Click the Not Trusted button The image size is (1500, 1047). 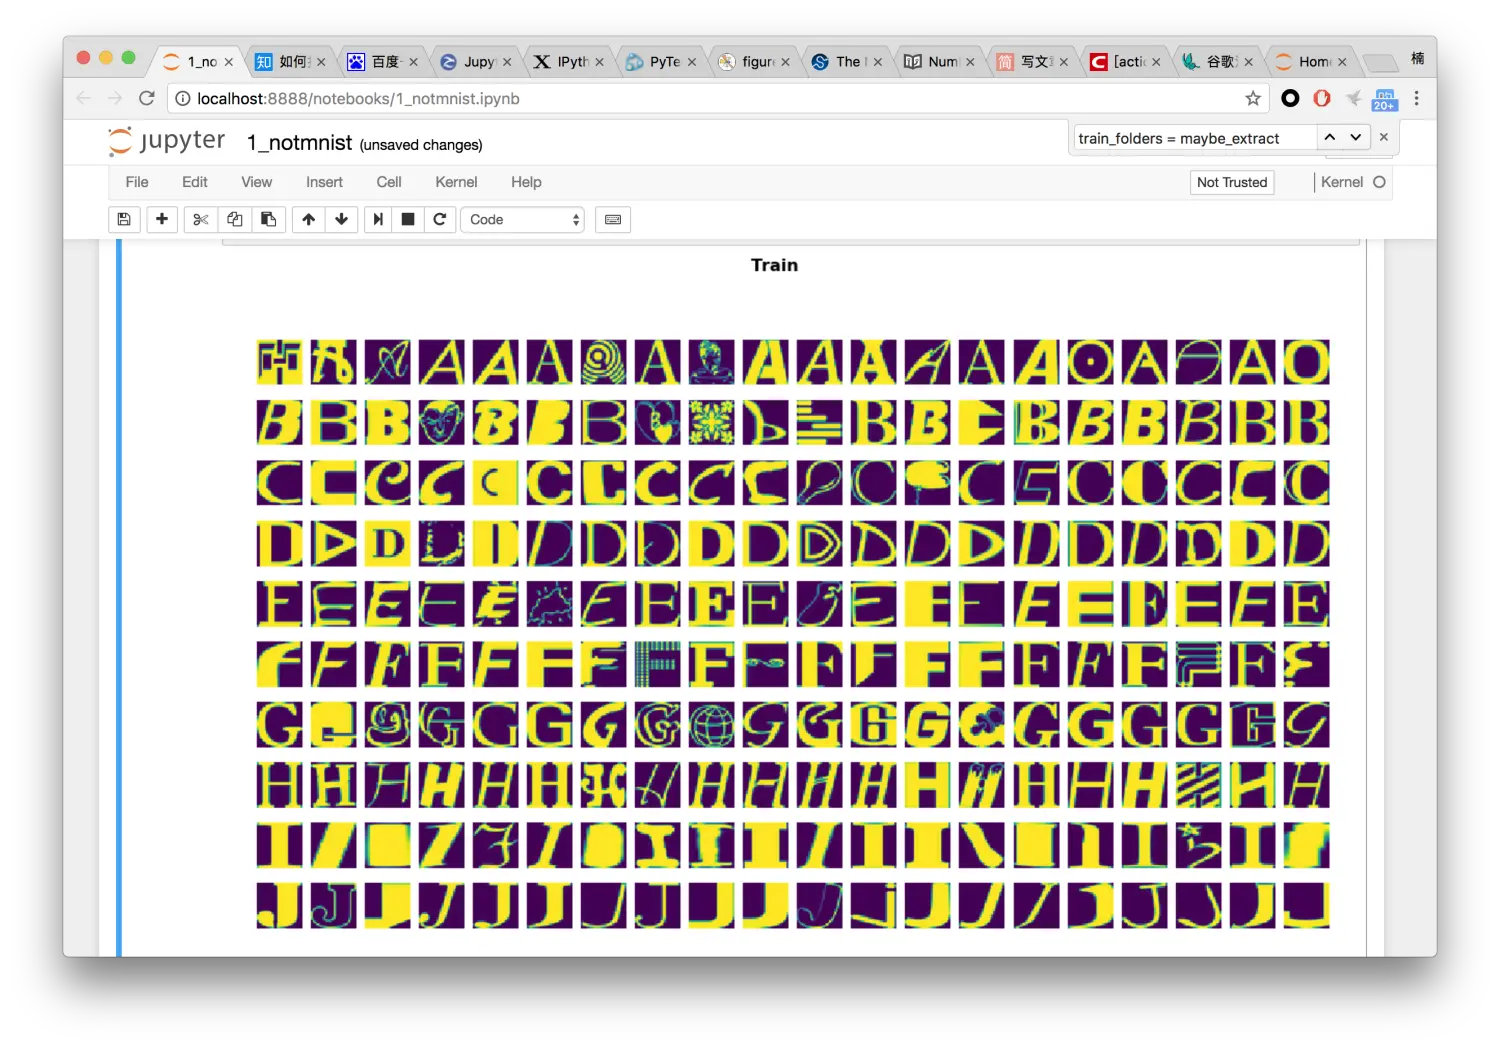point(1232,182)
